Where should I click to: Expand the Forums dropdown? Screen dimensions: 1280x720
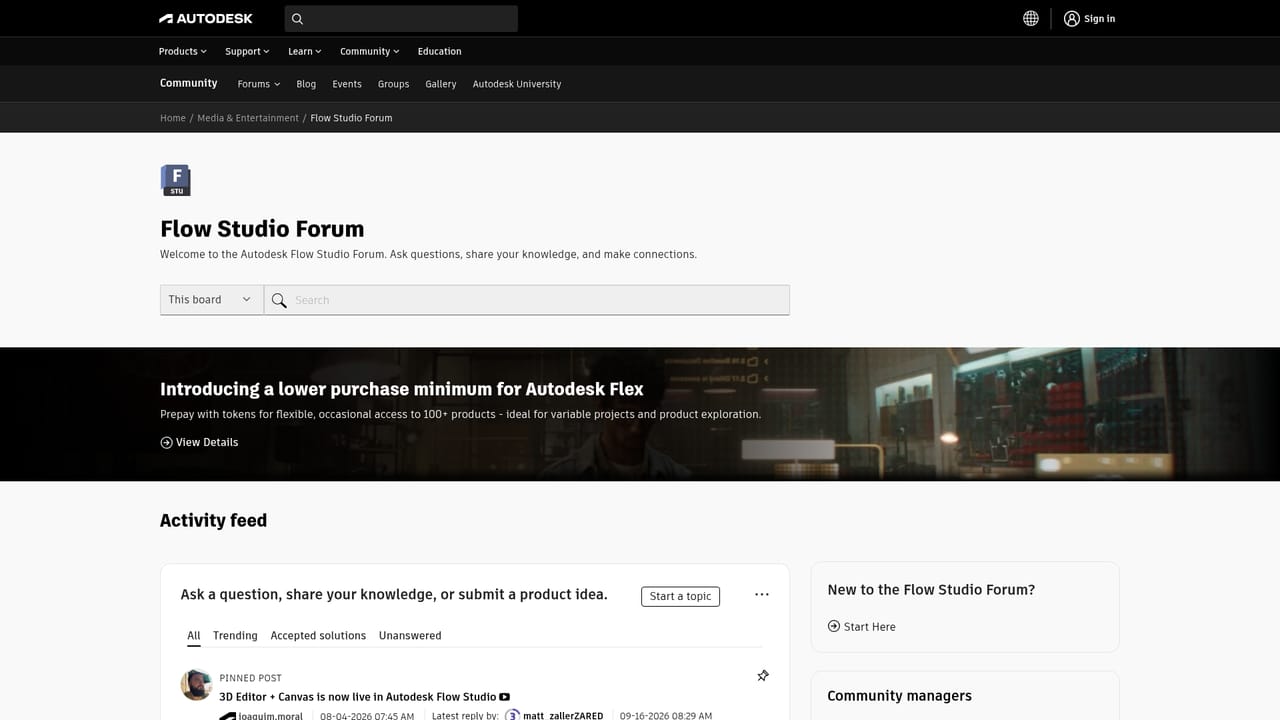pos(259,84)
